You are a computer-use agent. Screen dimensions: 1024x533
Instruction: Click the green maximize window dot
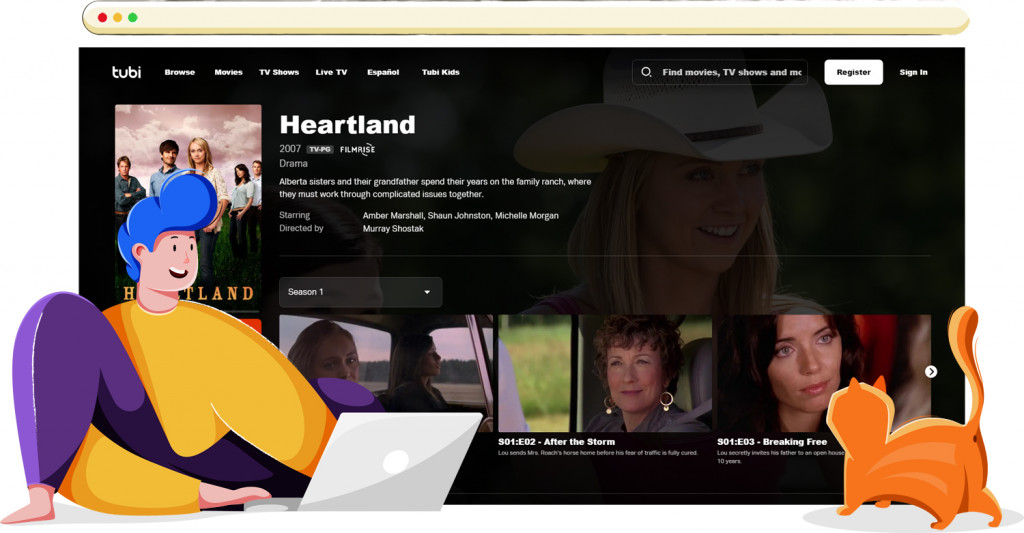point(133,18)
